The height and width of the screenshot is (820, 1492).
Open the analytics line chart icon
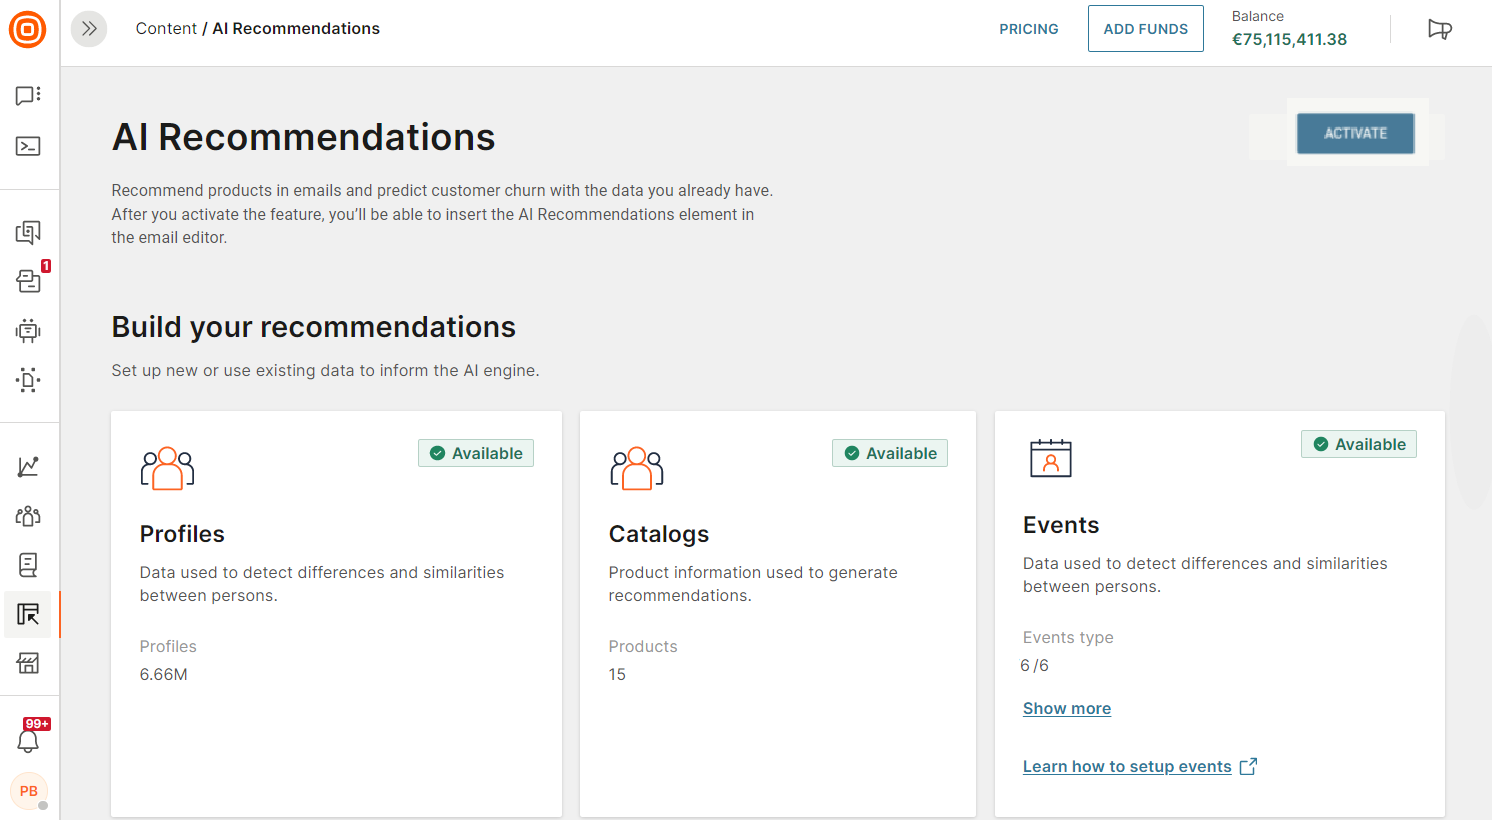(28, 466)
